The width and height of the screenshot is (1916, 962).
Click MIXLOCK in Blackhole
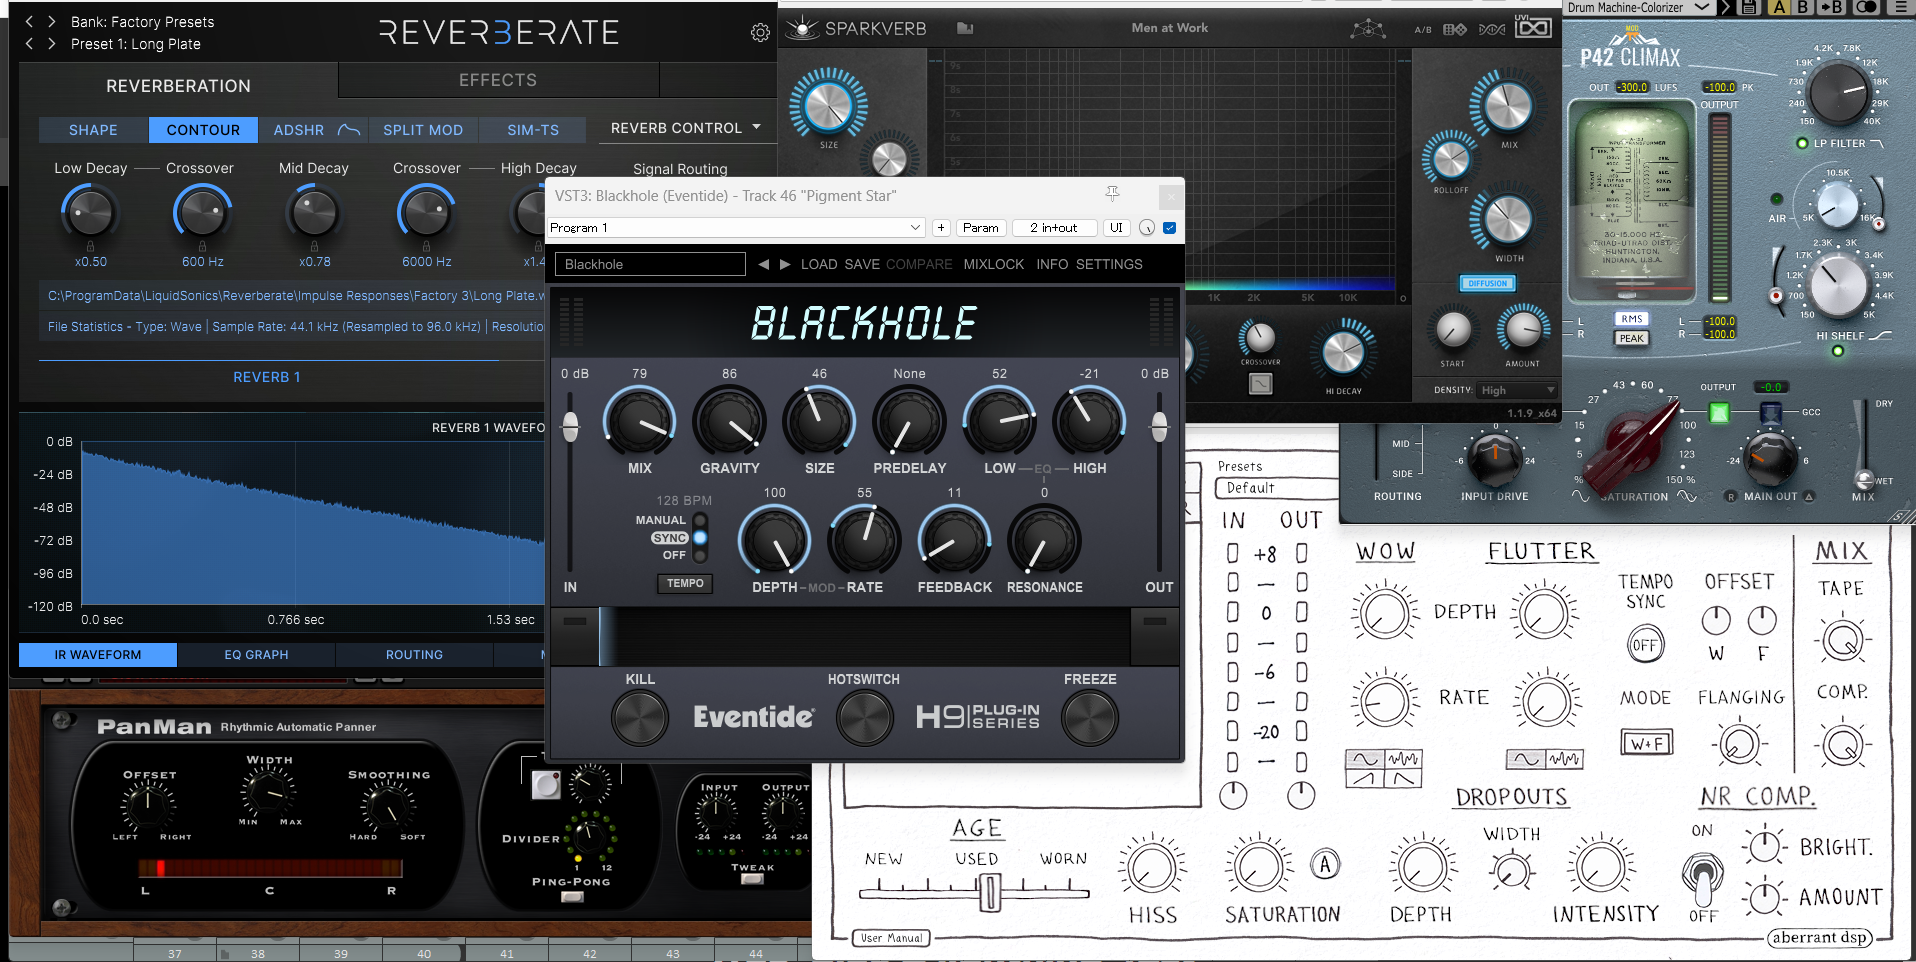coord(994,264)
